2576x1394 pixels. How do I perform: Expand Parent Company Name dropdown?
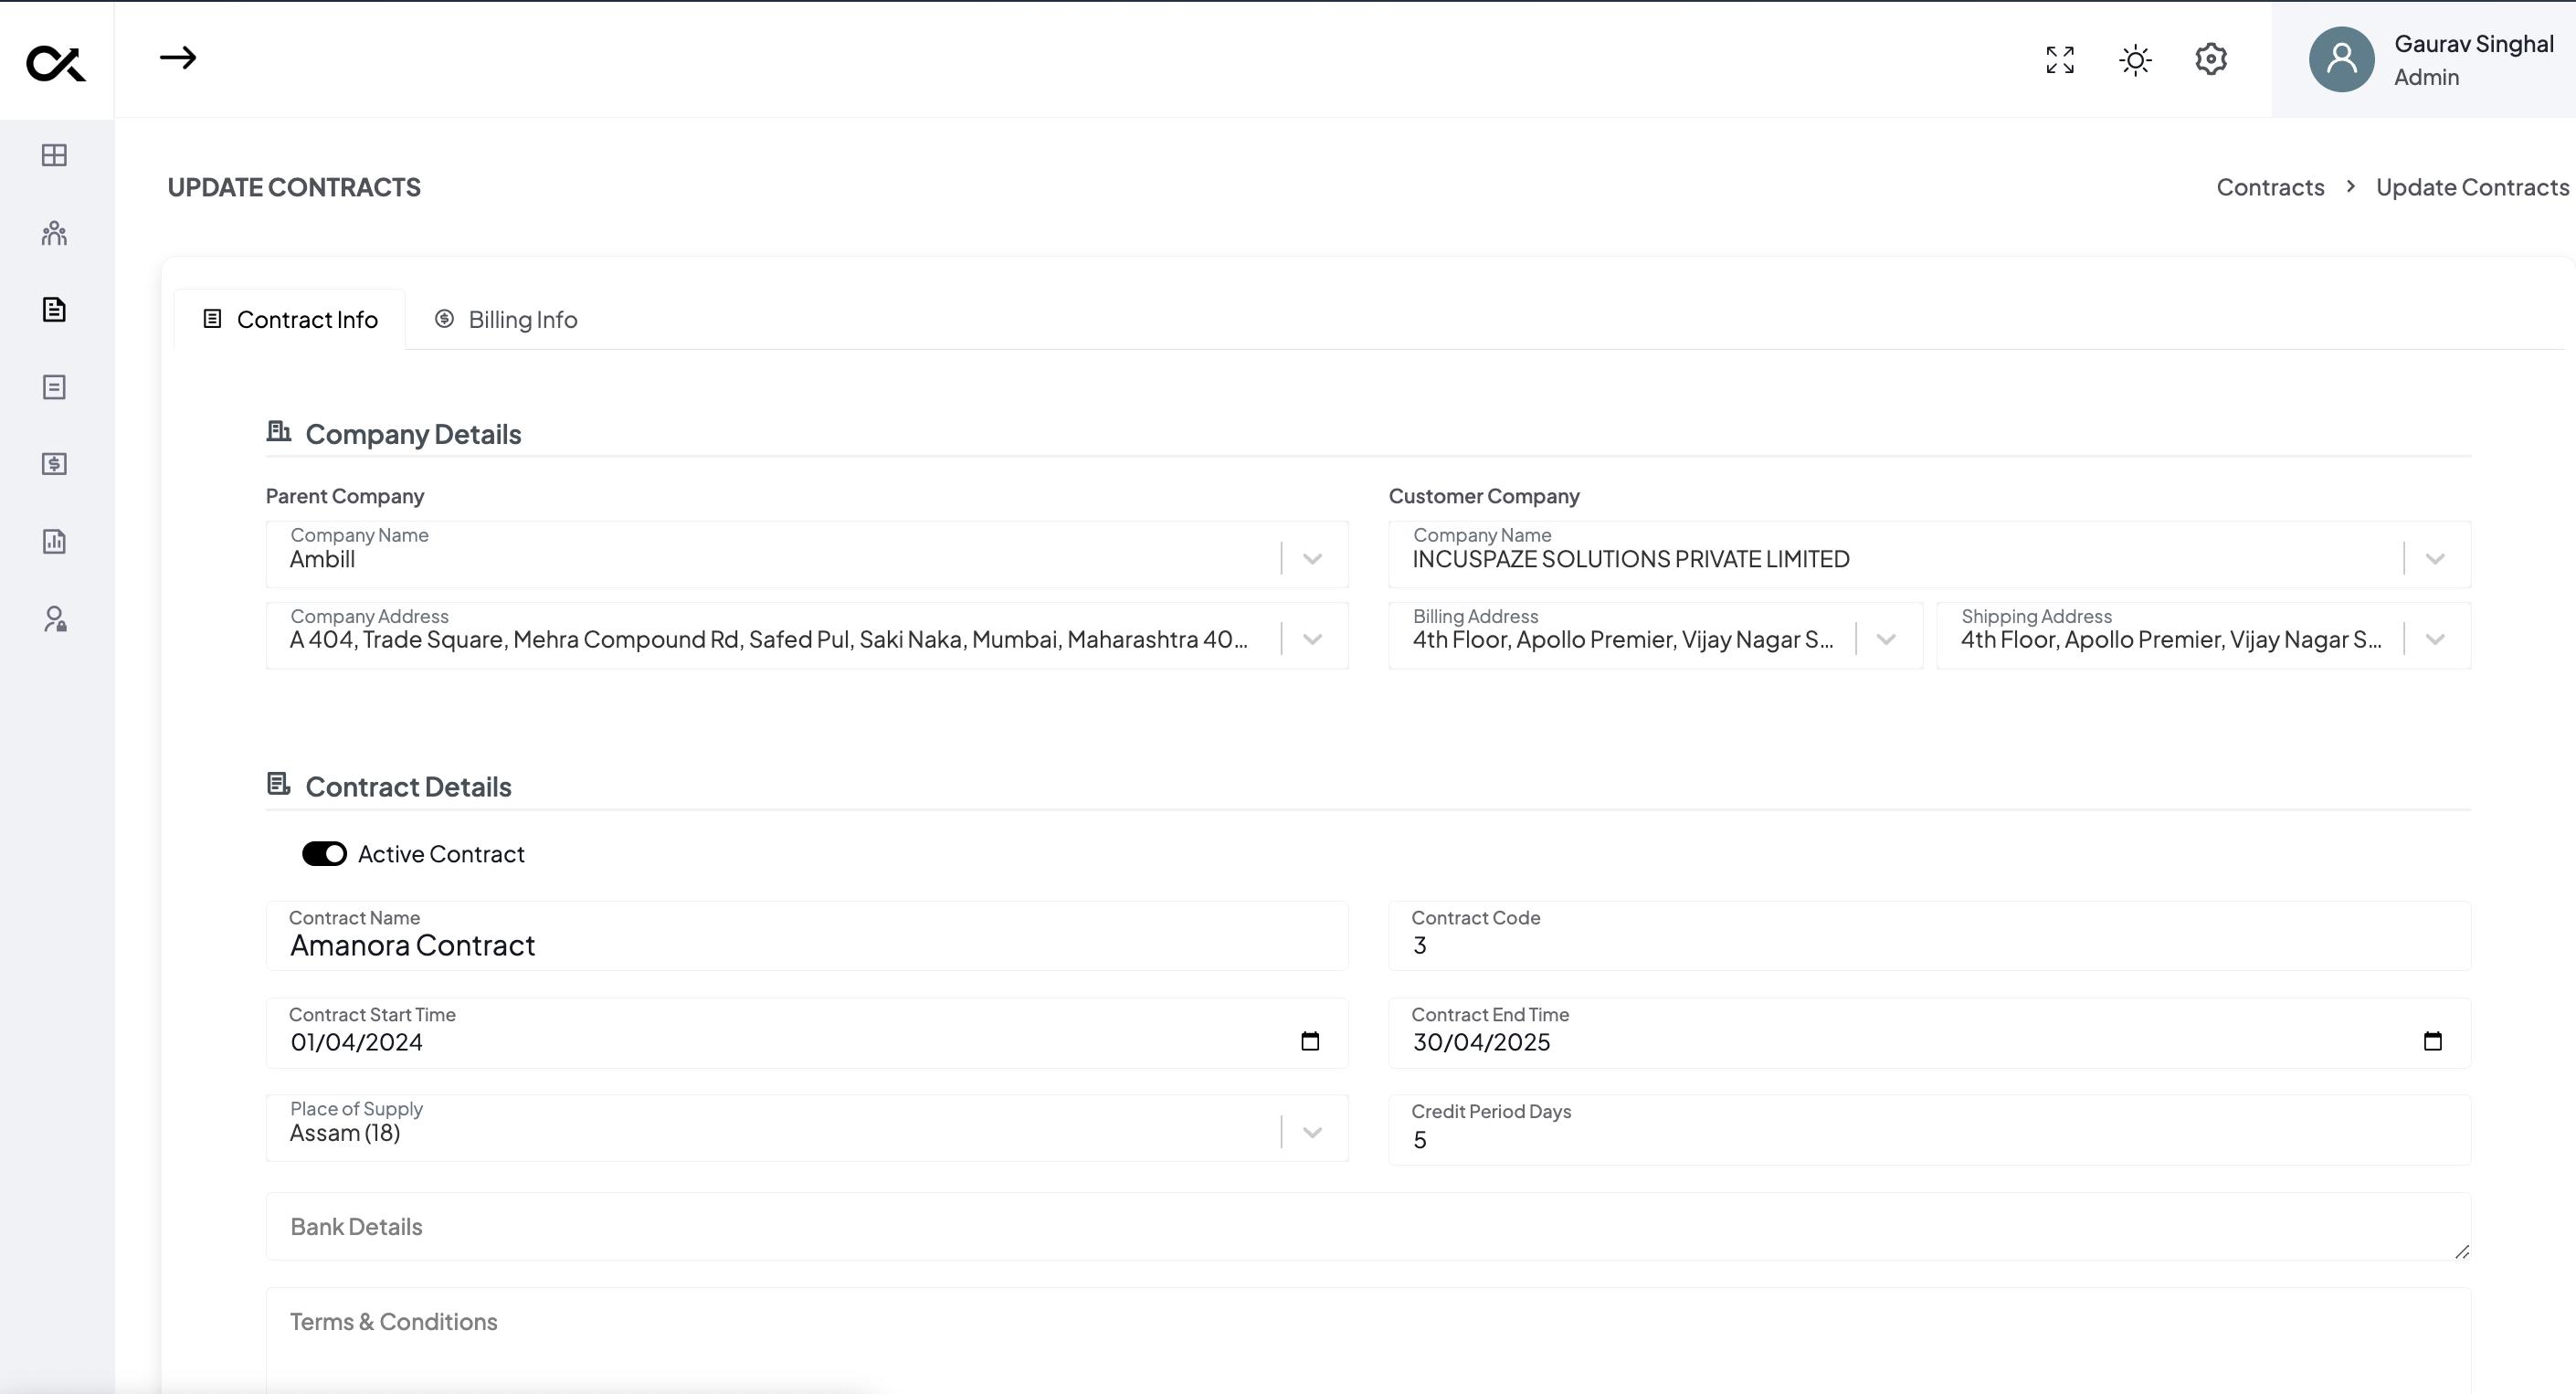(1312, 558)
